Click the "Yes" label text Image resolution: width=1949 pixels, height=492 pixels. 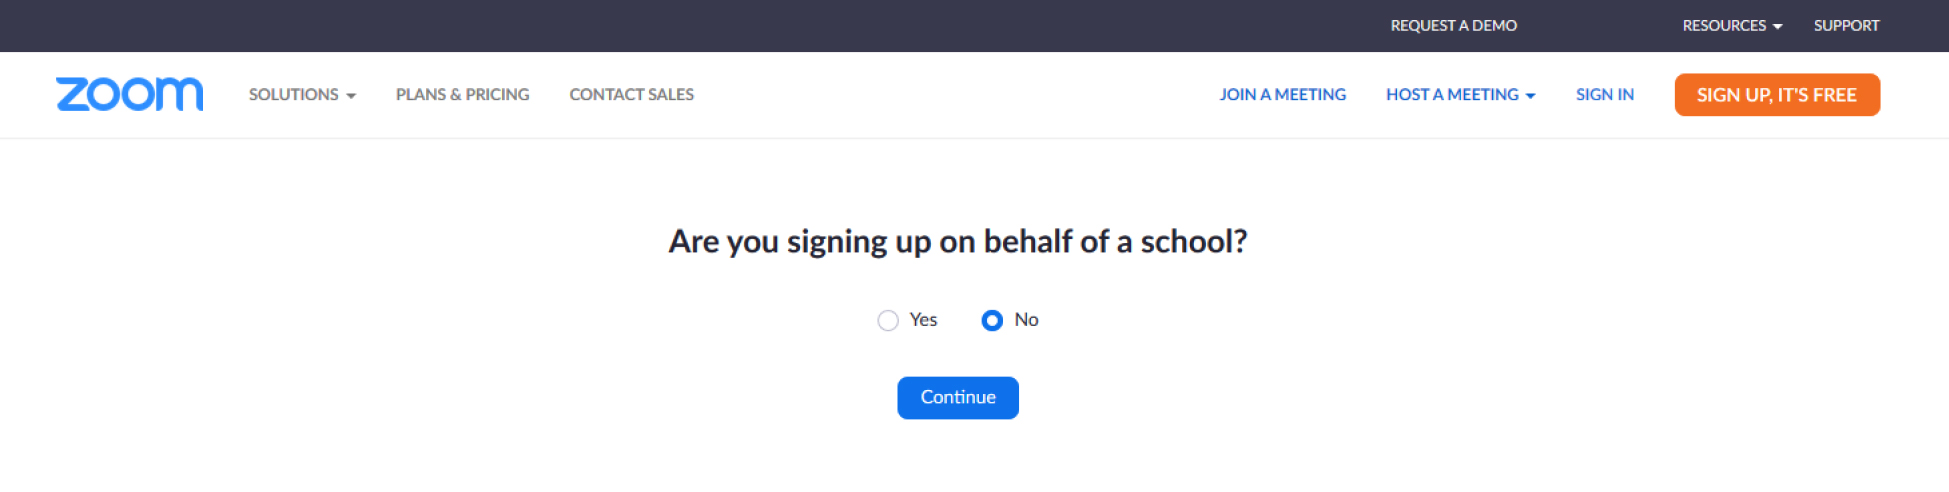[x=923, y=320]
